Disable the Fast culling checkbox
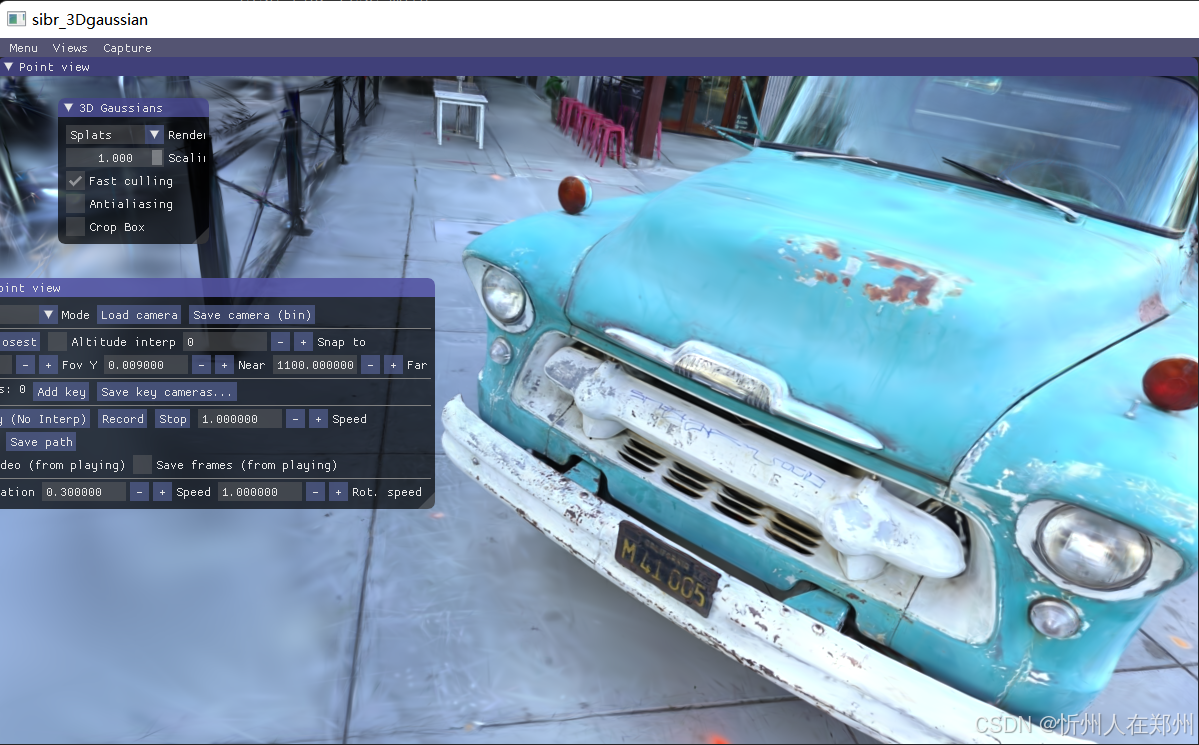 (75, 181)
